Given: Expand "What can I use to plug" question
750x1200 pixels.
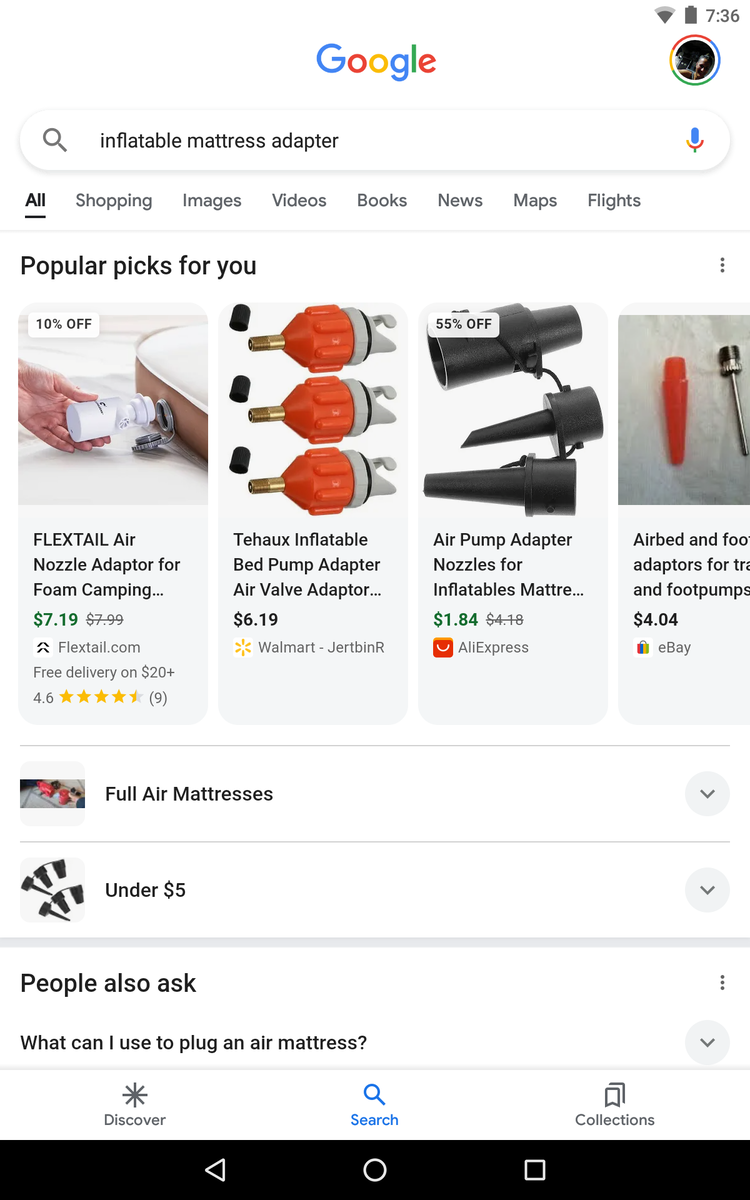Looking at the screenshot, I should tap(707, 1042).
